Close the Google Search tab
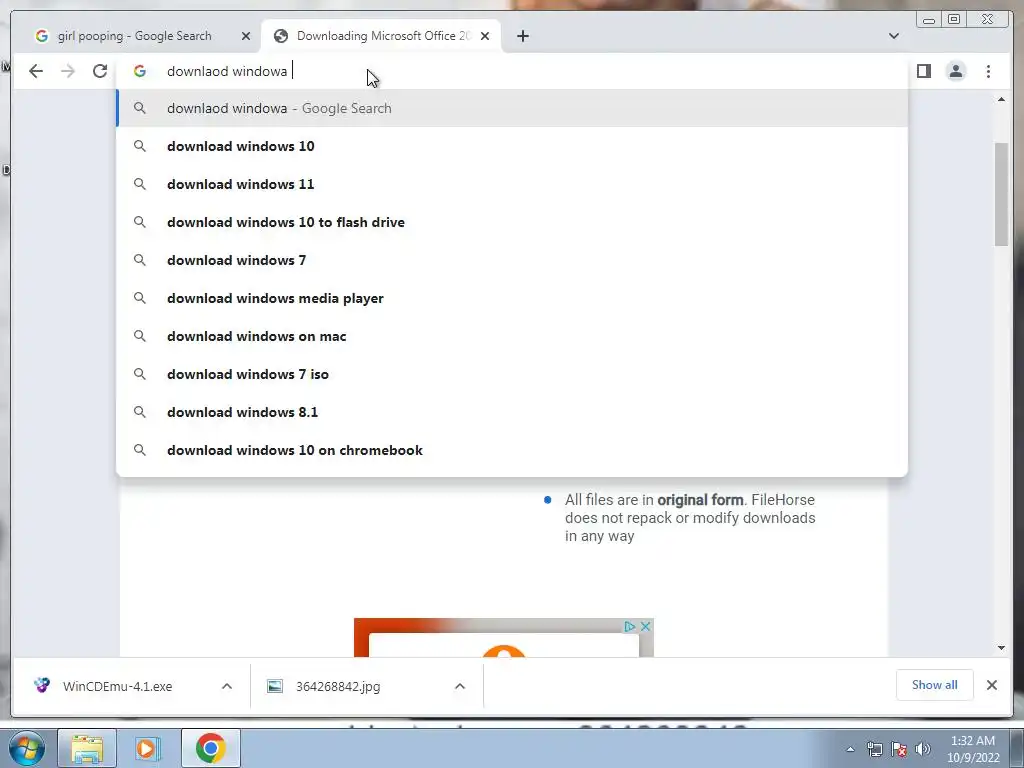 246,36
